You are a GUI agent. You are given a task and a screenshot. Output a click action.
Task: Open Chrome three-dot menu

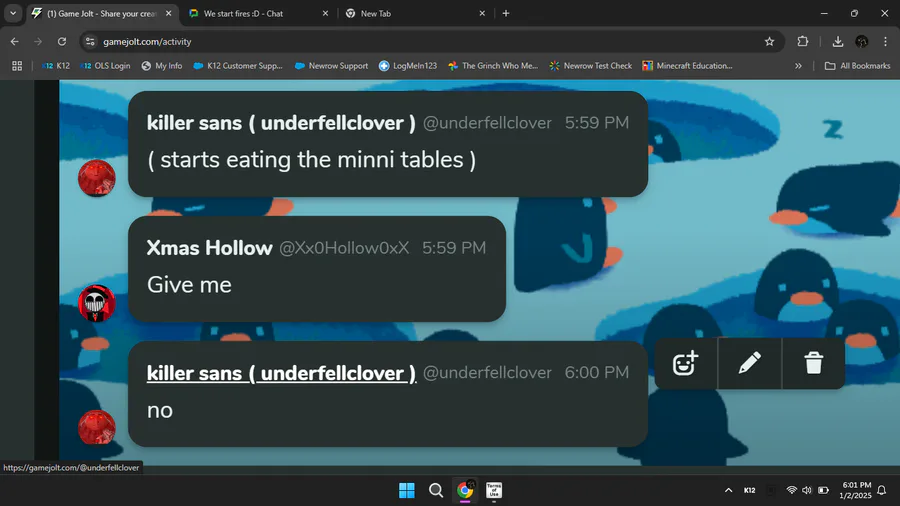(x=885, y=41)
